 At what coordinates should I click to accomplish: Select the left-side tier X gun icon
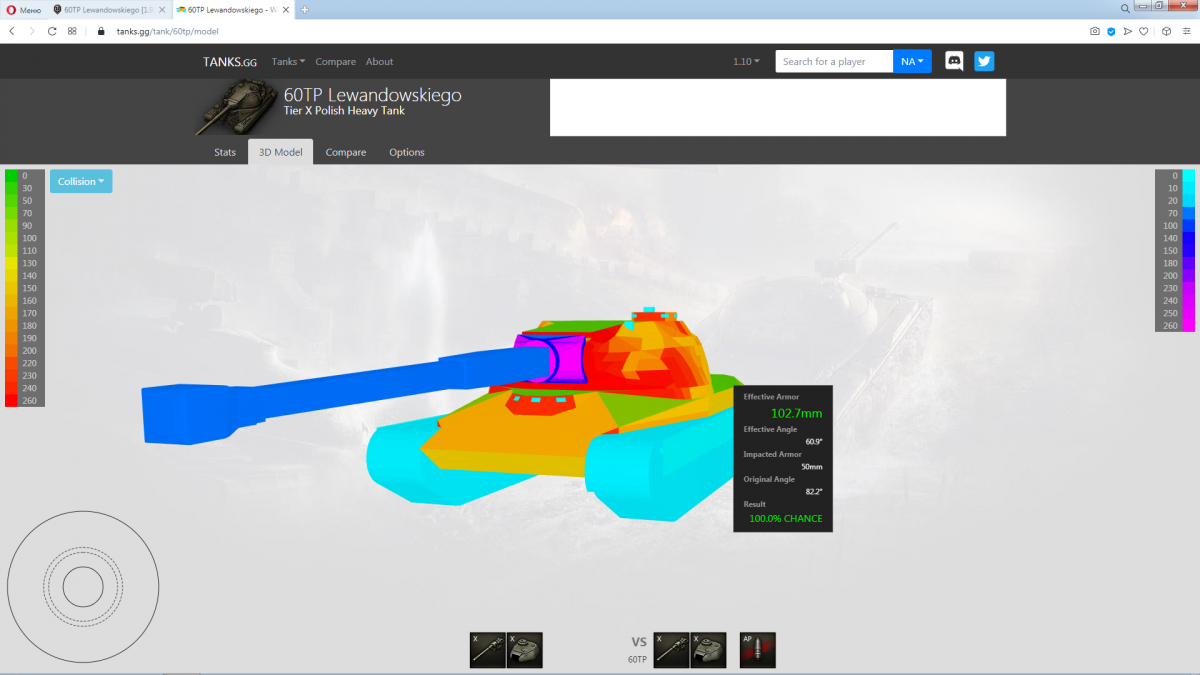(x=487, y=650)
